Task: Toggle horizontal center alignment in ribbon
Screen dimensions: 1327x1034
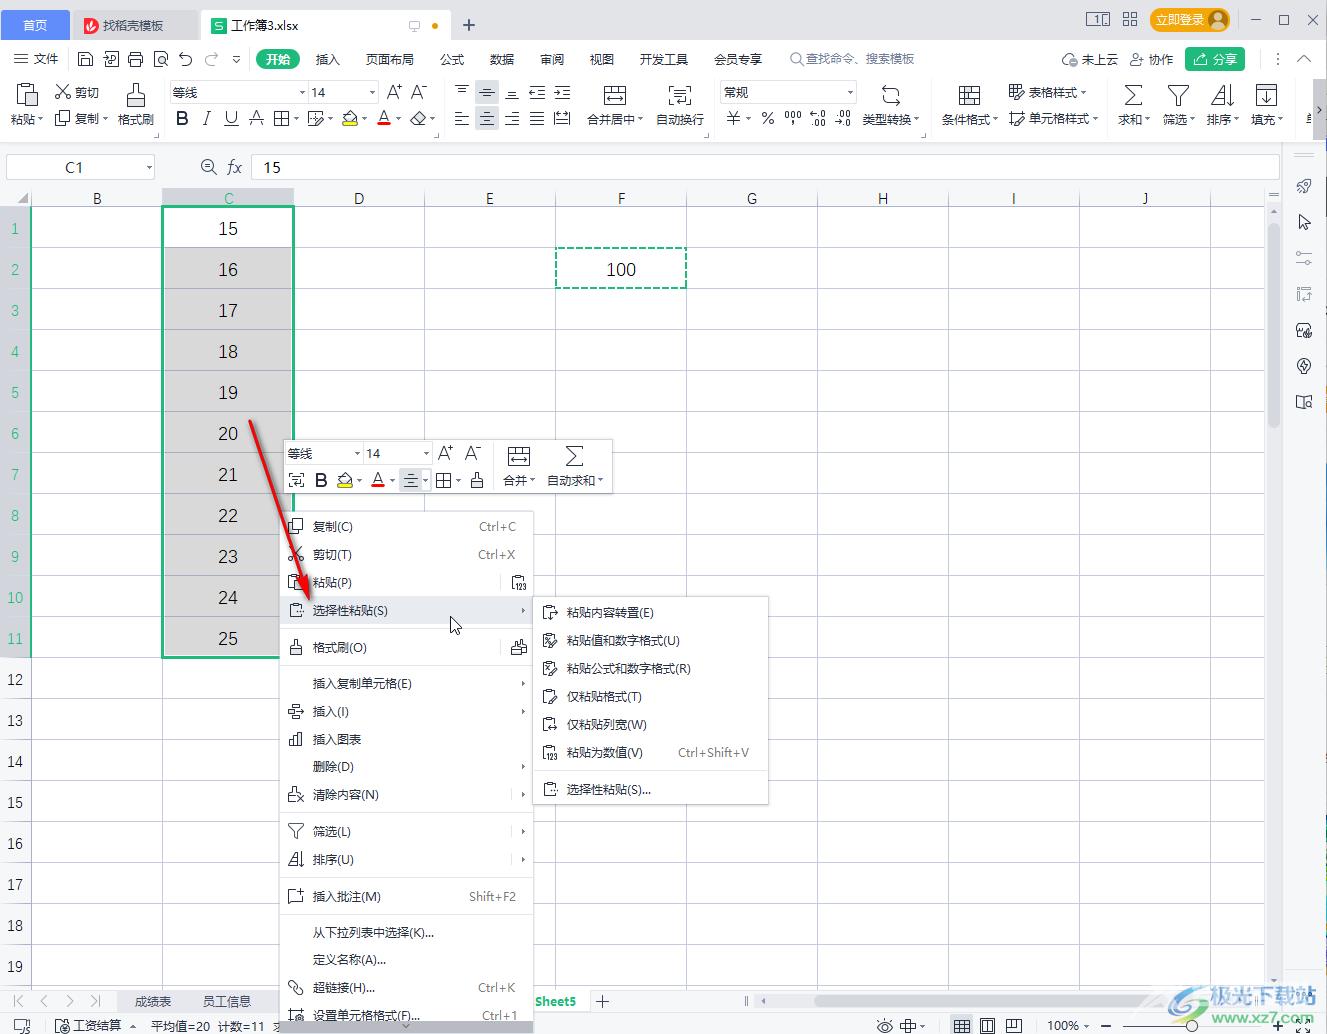Action: [x=487, y=119]
